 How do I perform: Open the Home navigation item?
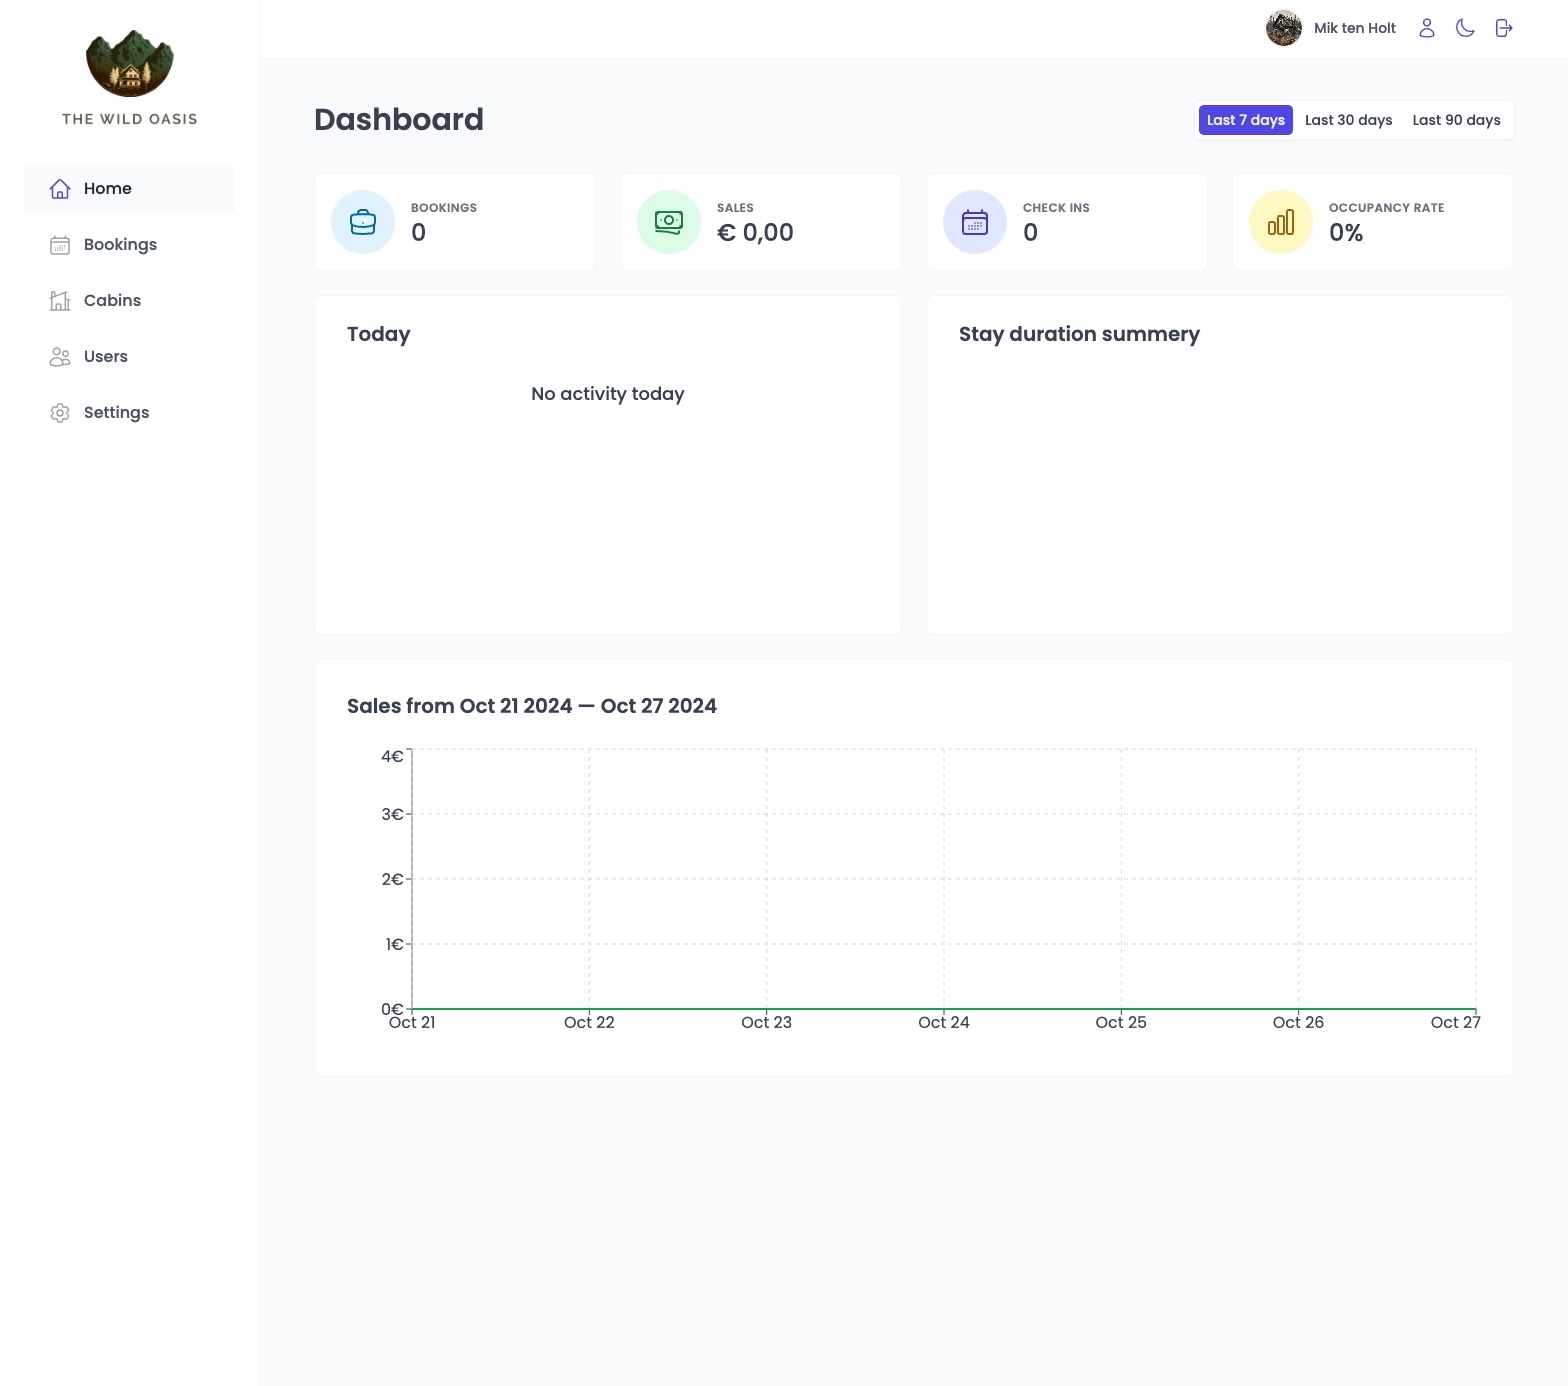[x=129, y=189]
